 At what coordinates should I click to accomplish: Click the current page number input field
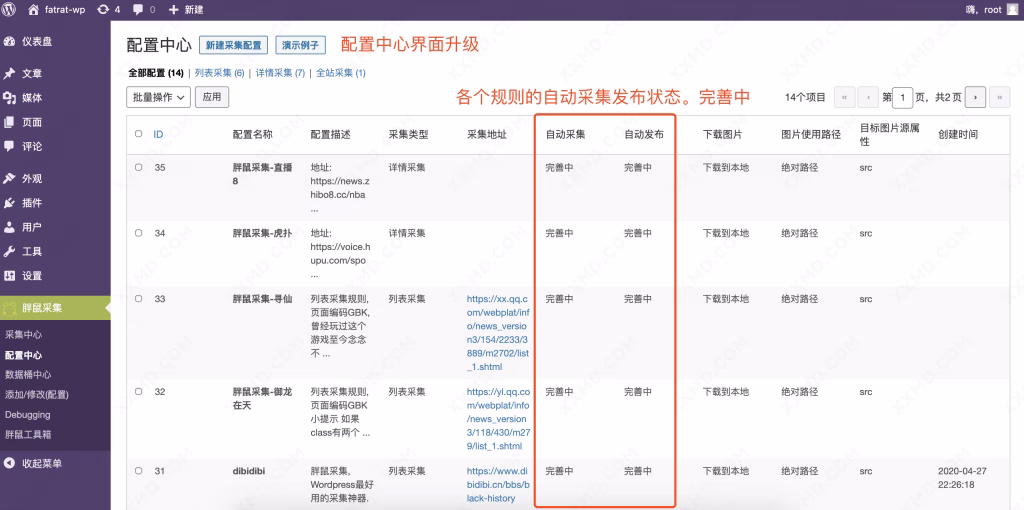(903, 97)
